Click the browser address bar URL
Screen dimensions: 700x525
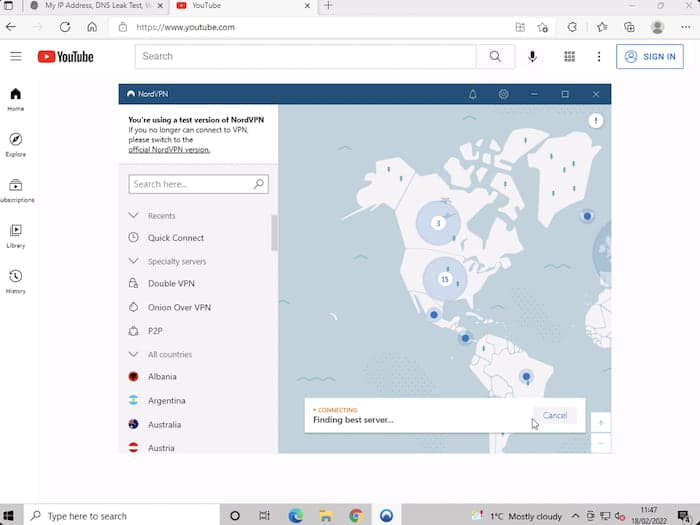[185, 27]
